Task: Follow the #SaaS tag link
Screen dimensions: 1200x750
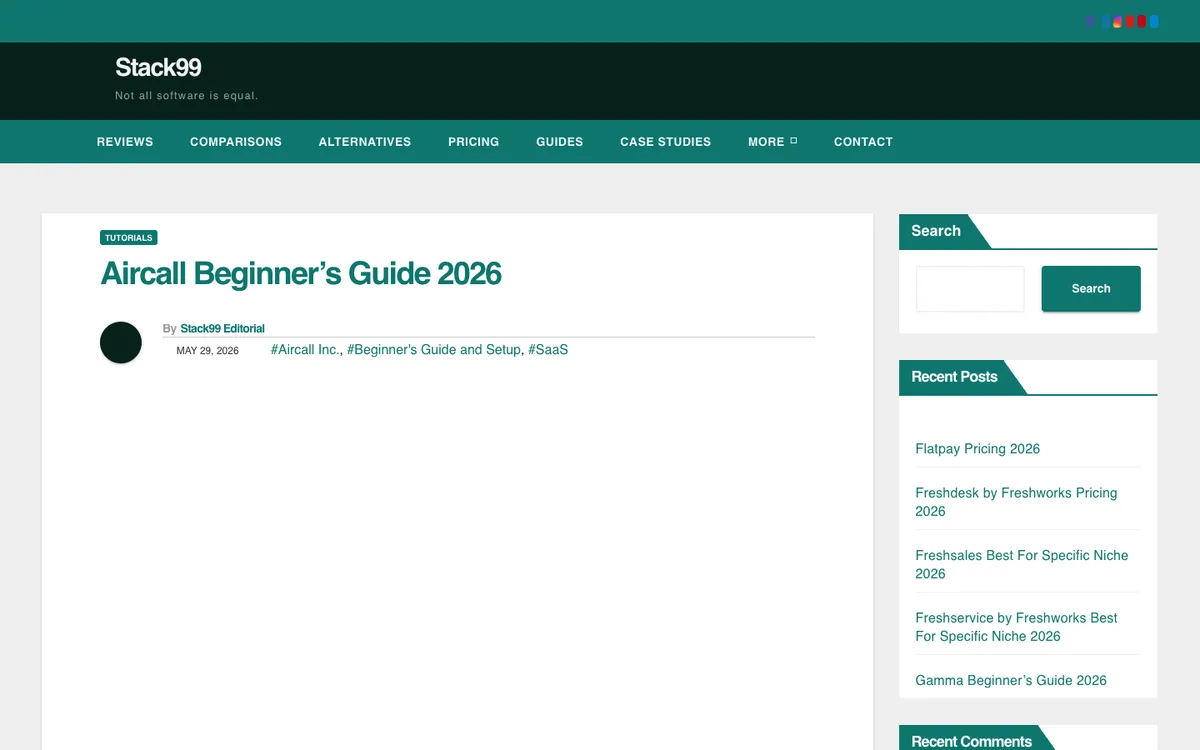Action: (548, 350)
